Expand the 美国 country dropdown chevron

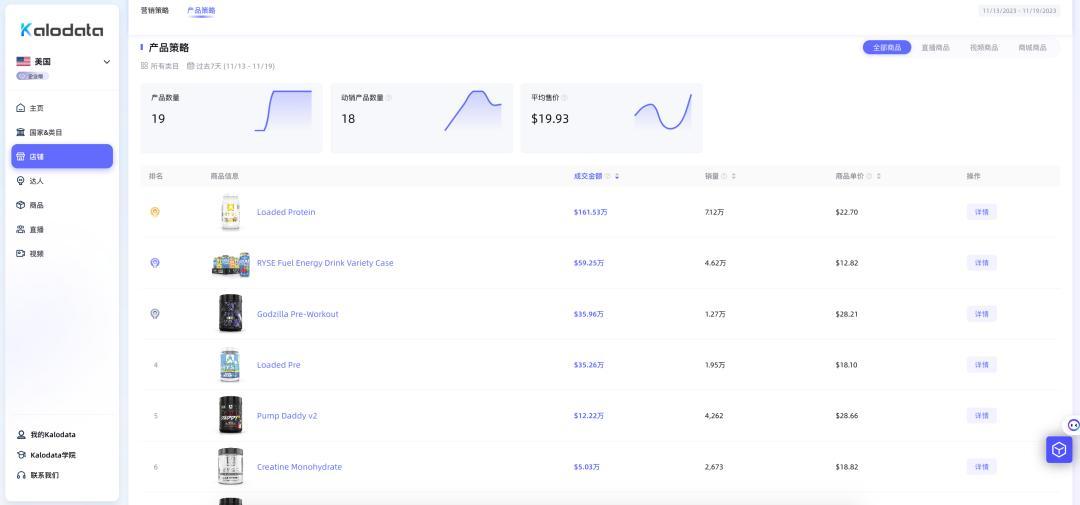click(107, 62)
